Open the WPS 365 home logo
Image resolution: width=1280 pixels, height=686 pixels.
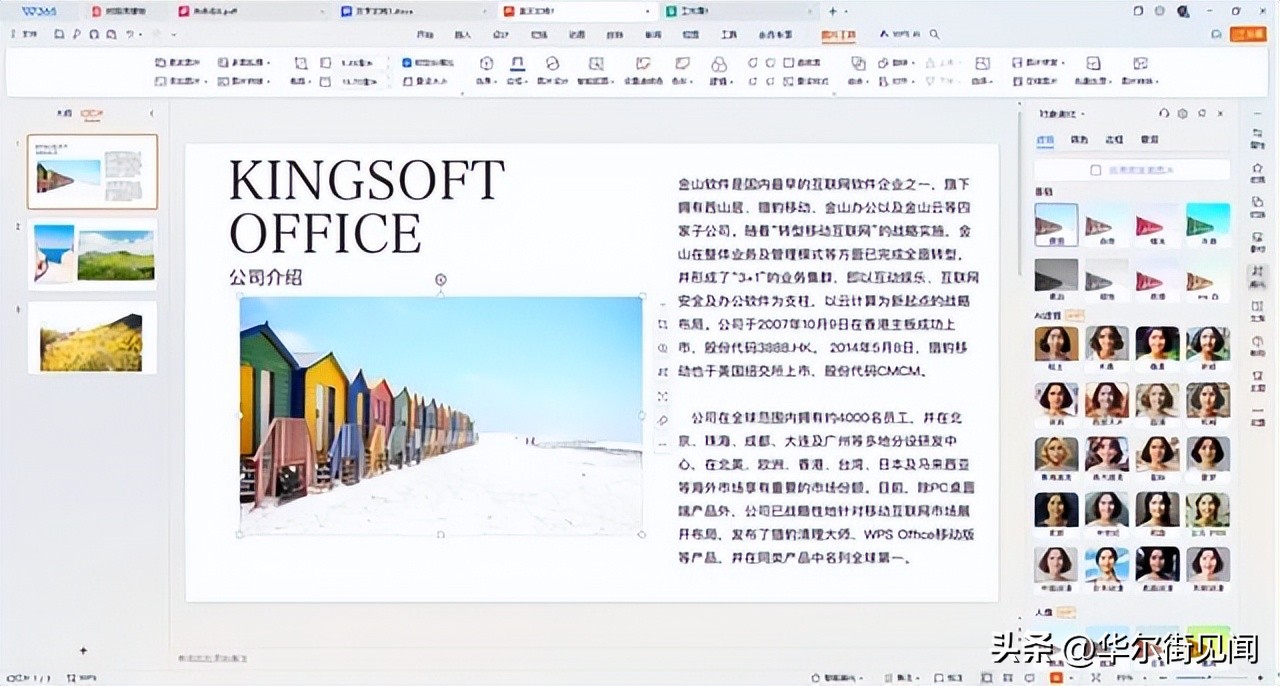(40, 11)
